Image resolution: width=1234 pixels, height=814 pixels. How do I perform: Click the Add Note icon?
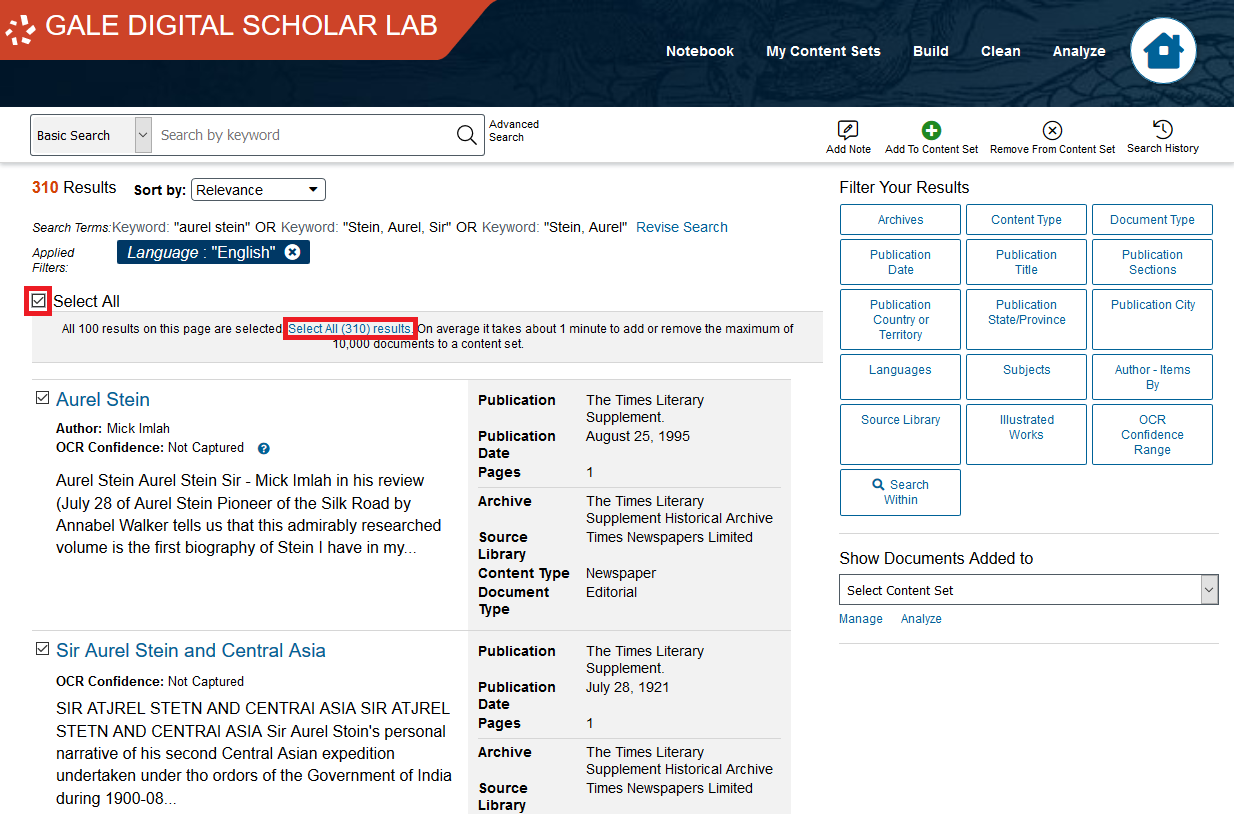[847, 136]
